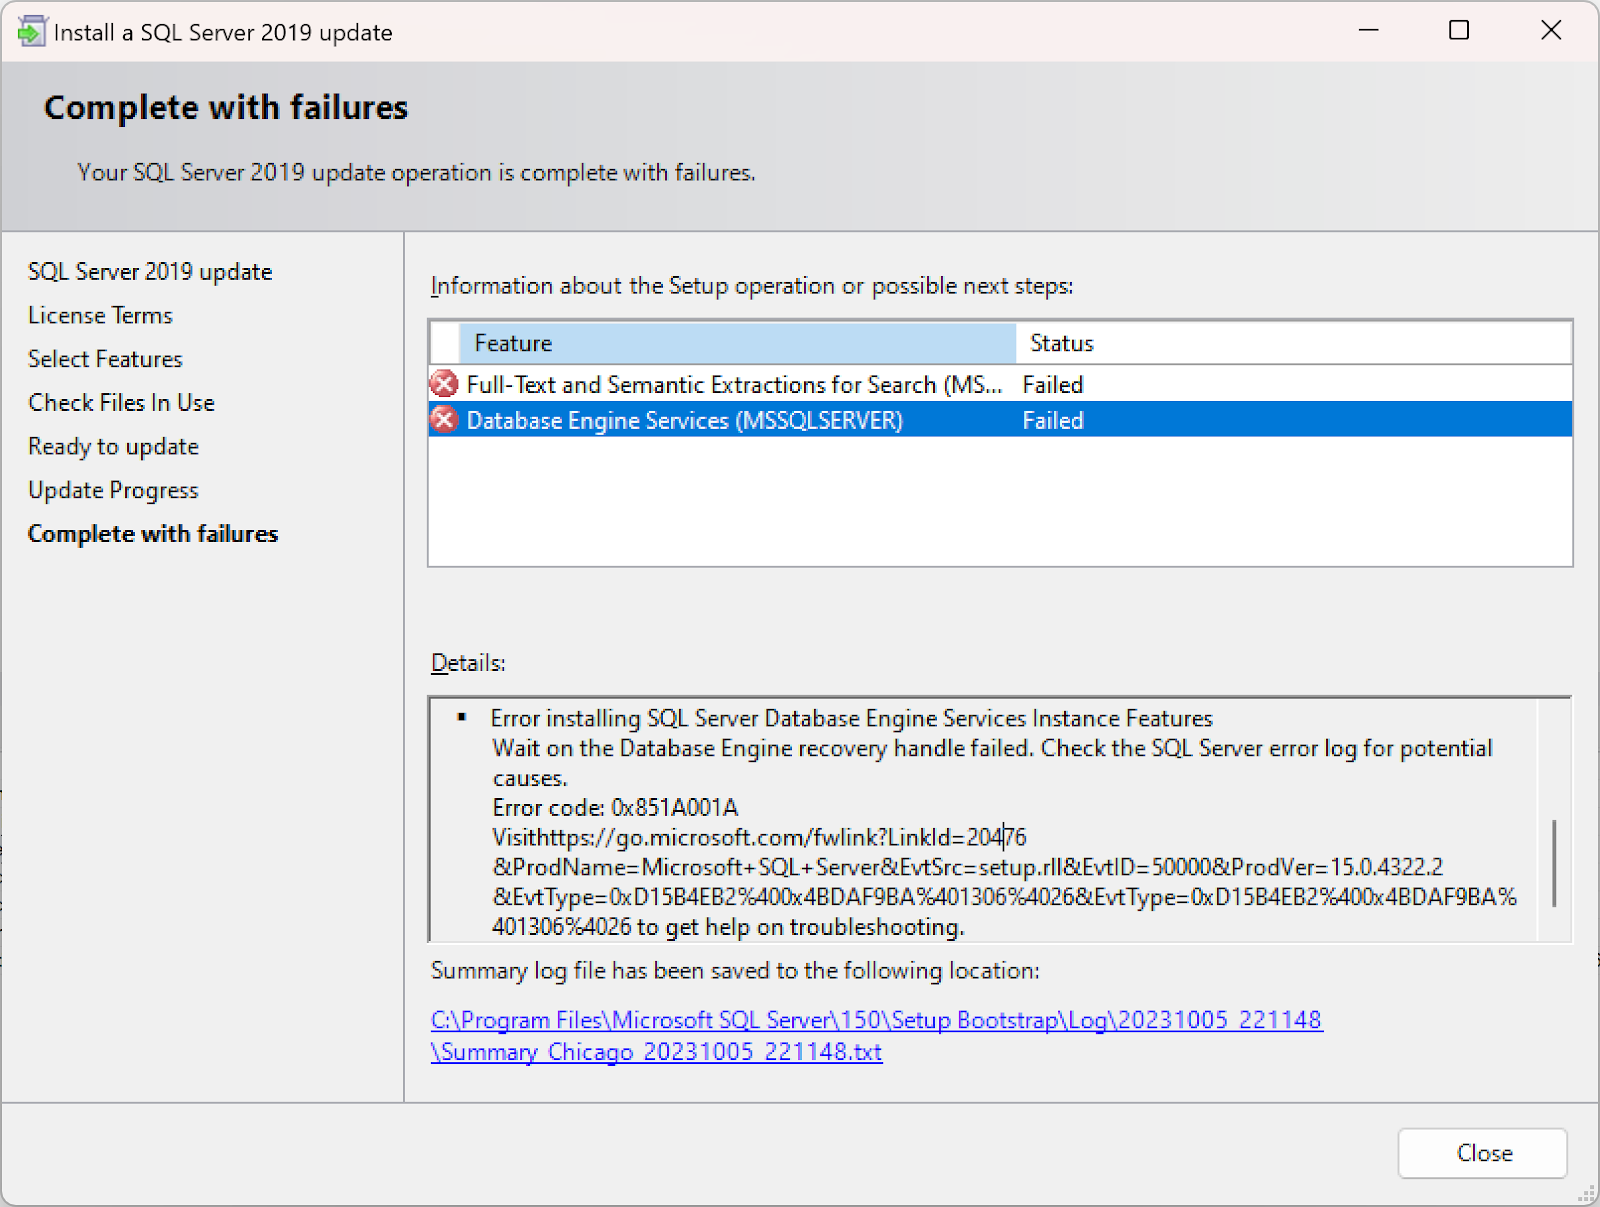Click the red error icon beside Full-Text feature
Screen dimensions: 1600x1207
click(444, 384)
